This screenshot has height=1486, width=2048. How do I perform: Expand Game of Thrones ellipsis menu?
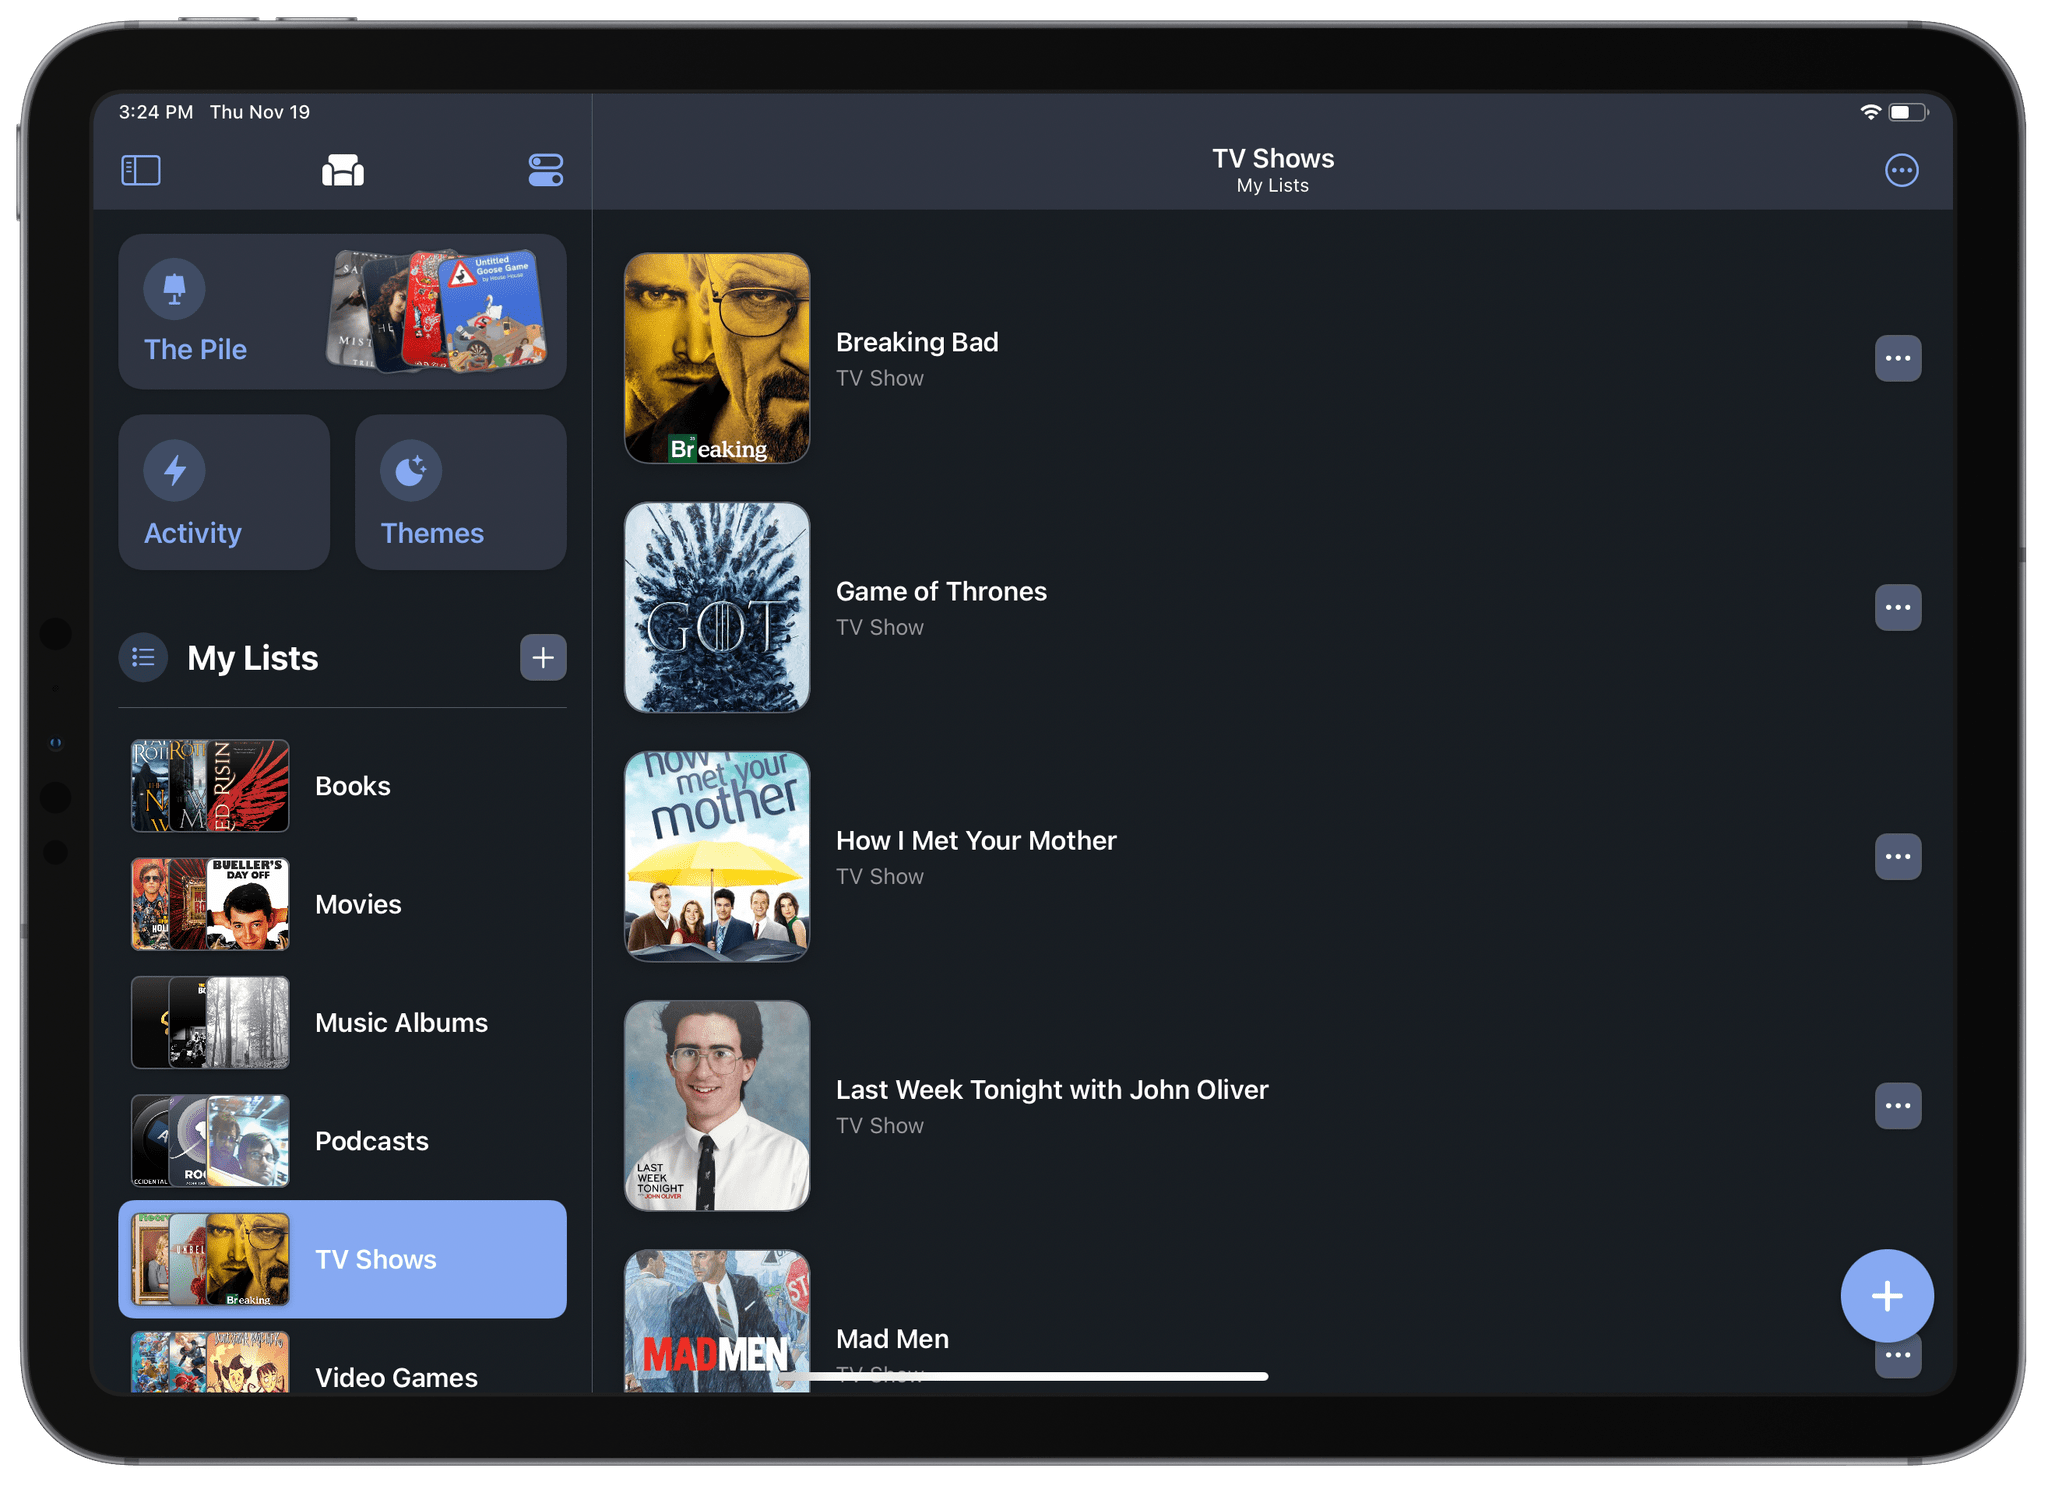1897,607
